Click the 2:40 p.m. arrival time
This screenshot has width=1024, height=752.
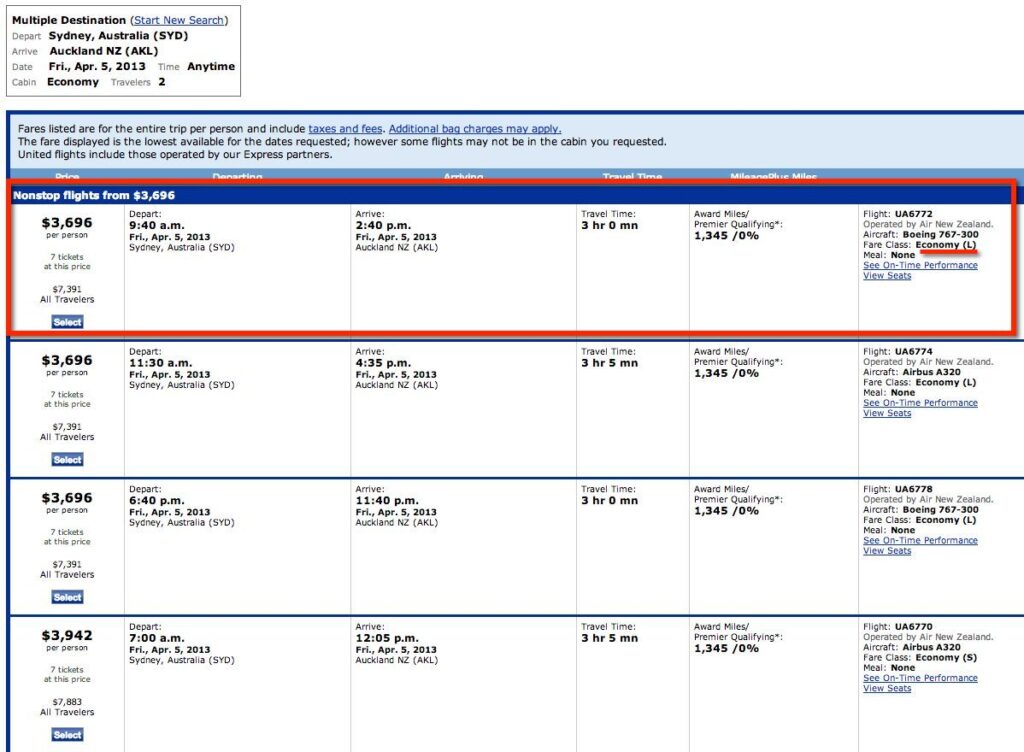coord(383,225)
